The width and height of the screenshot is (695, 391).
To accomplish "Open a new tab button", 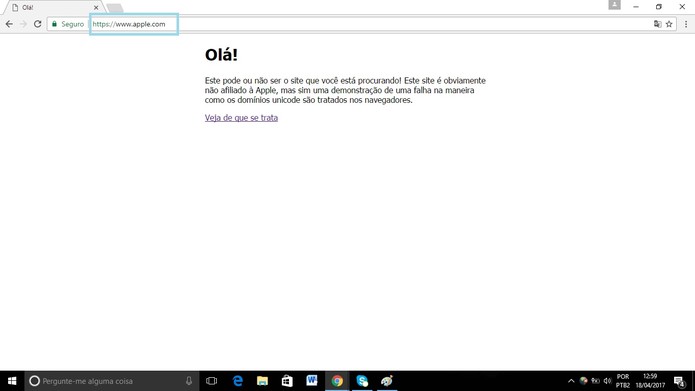I will (115, 8).
